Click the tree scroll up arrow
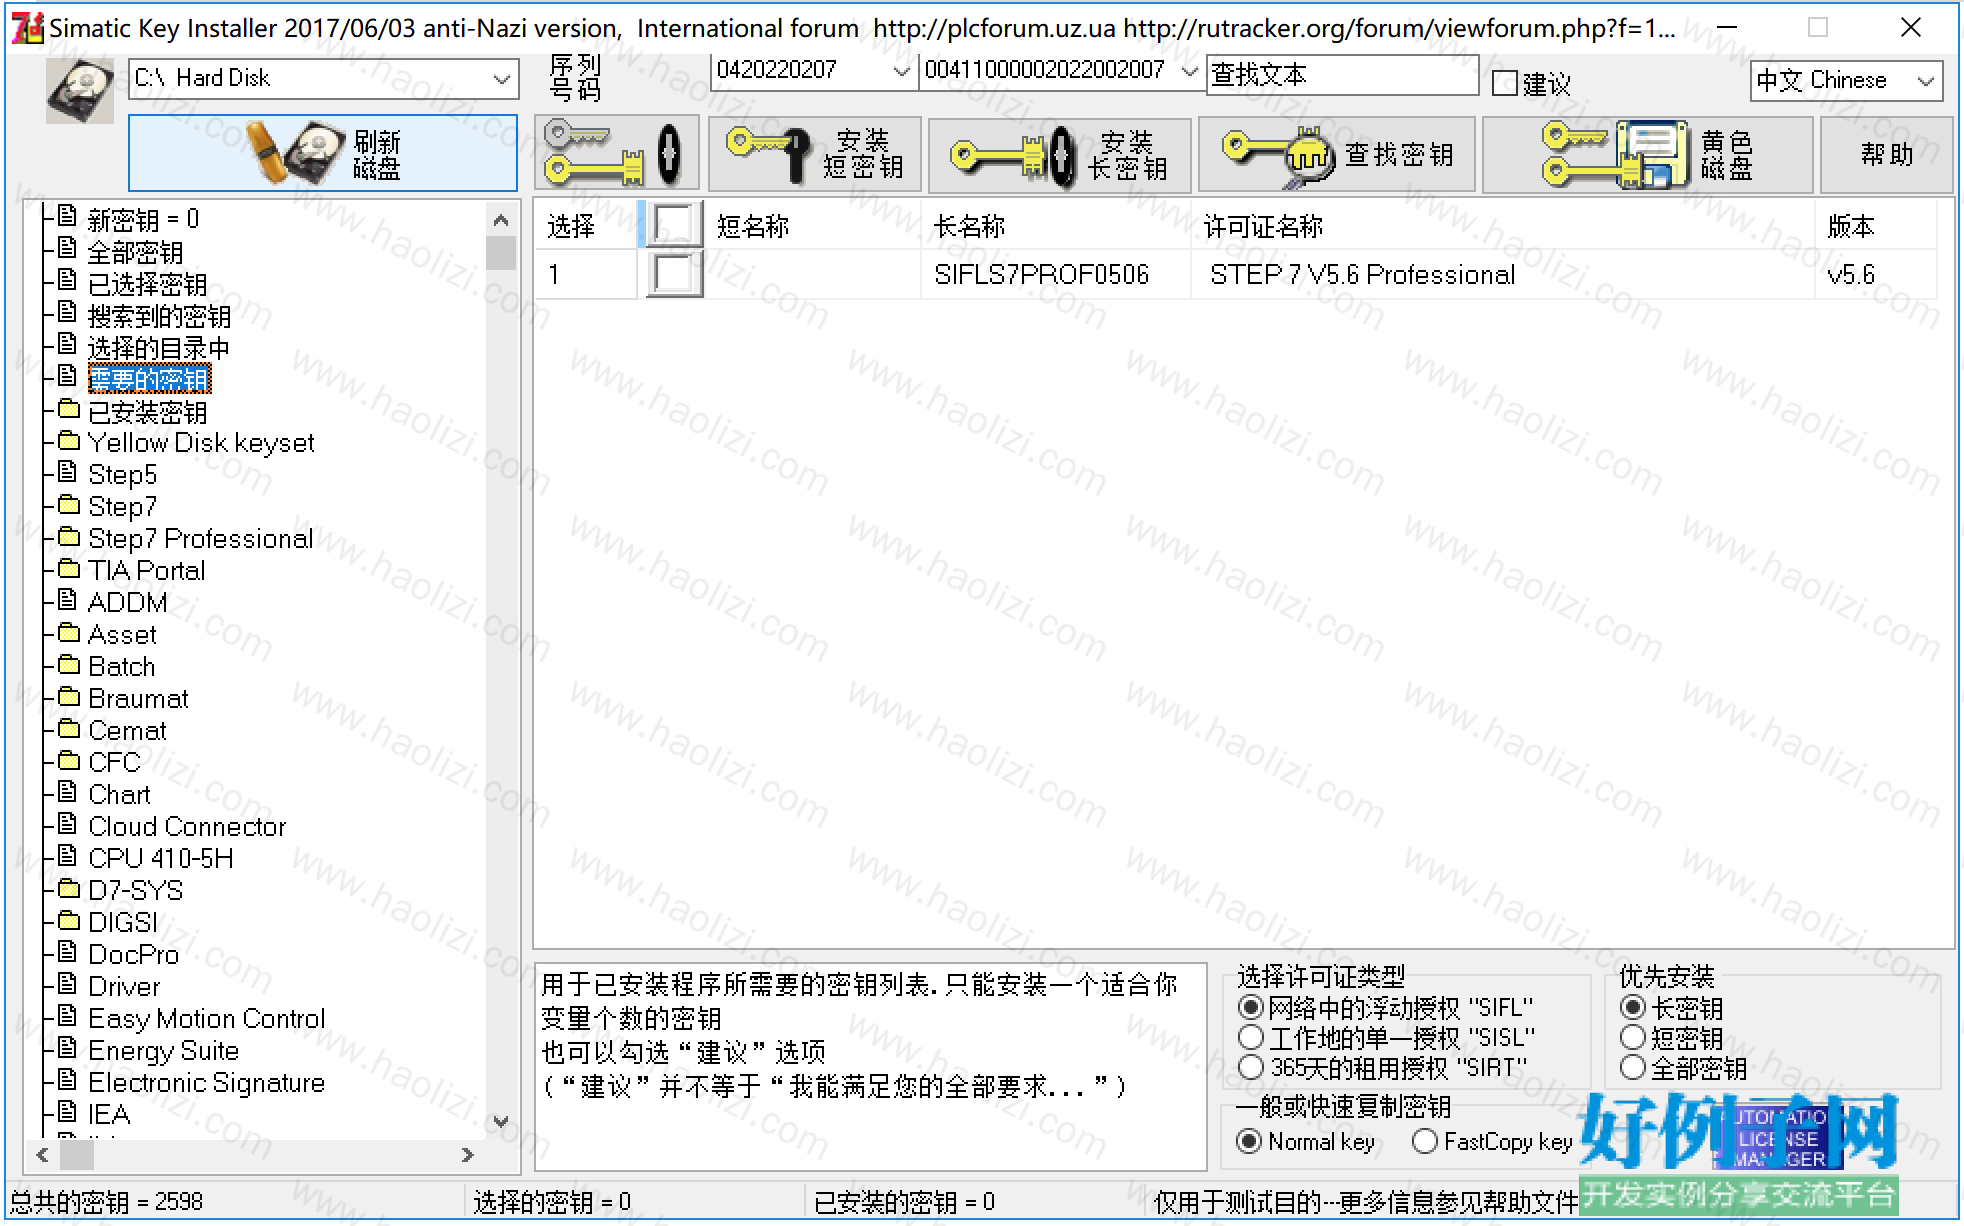Viewport: 1964px width, 1226px height. tap(501, 219)
